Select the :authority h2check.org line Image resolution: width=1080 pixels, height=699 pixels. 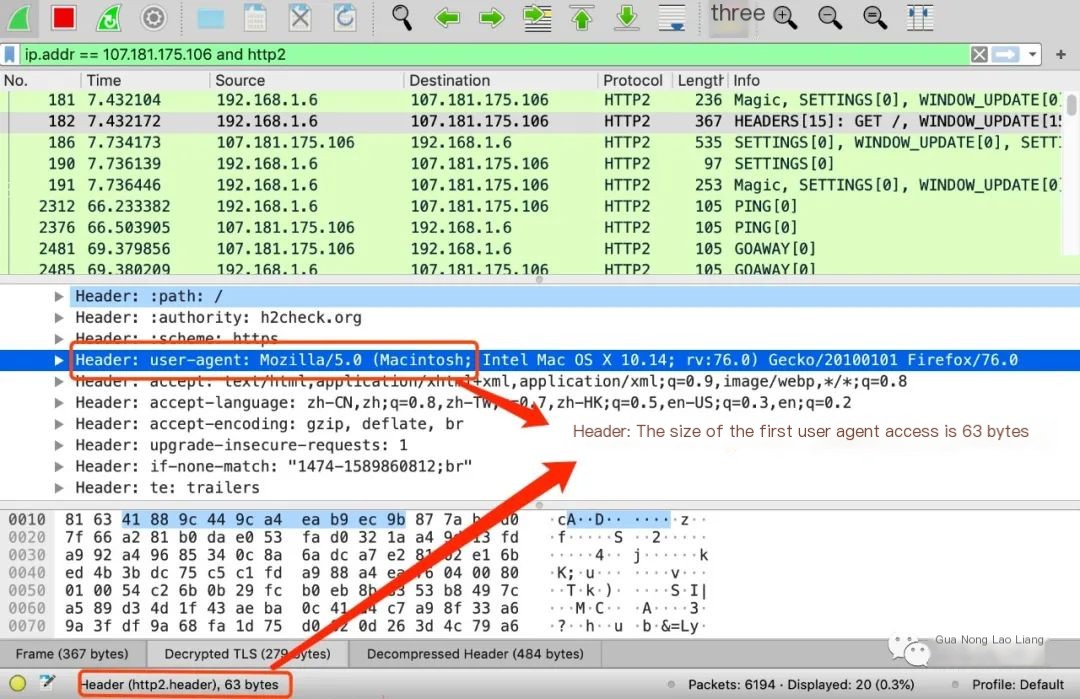coord(218,317)
